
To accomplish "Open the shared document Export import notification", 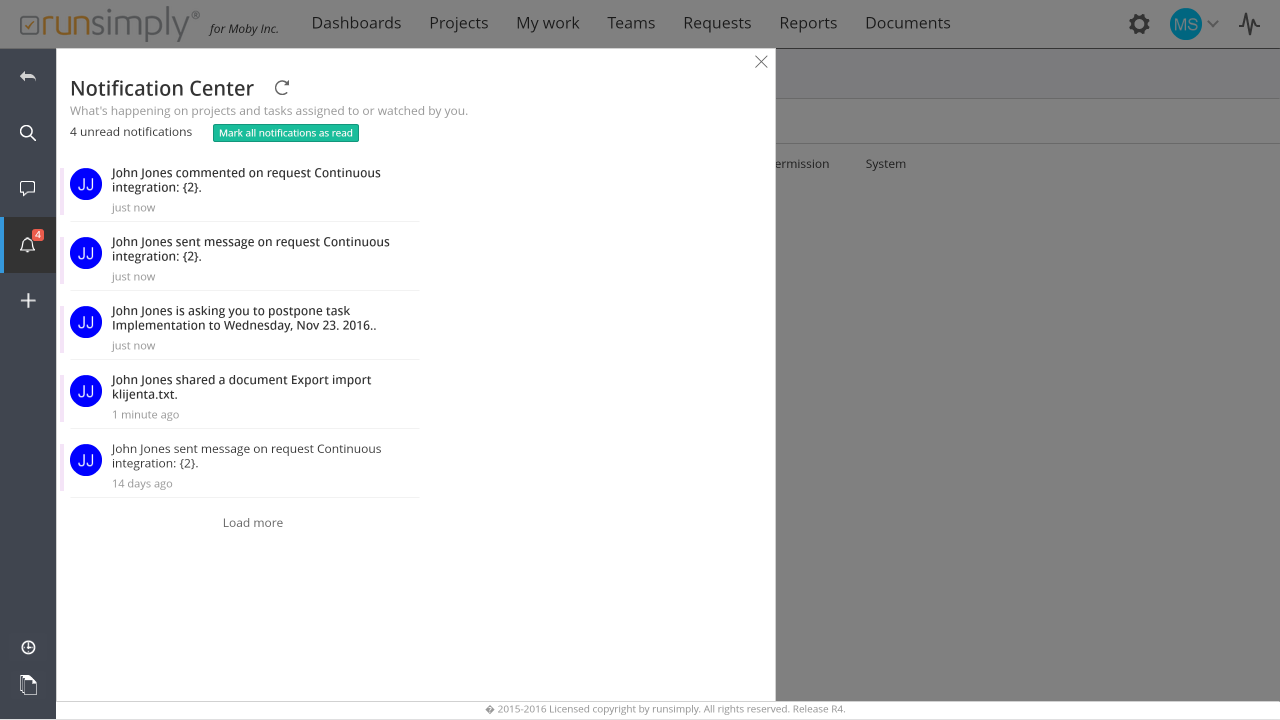I will coord(241,387).
